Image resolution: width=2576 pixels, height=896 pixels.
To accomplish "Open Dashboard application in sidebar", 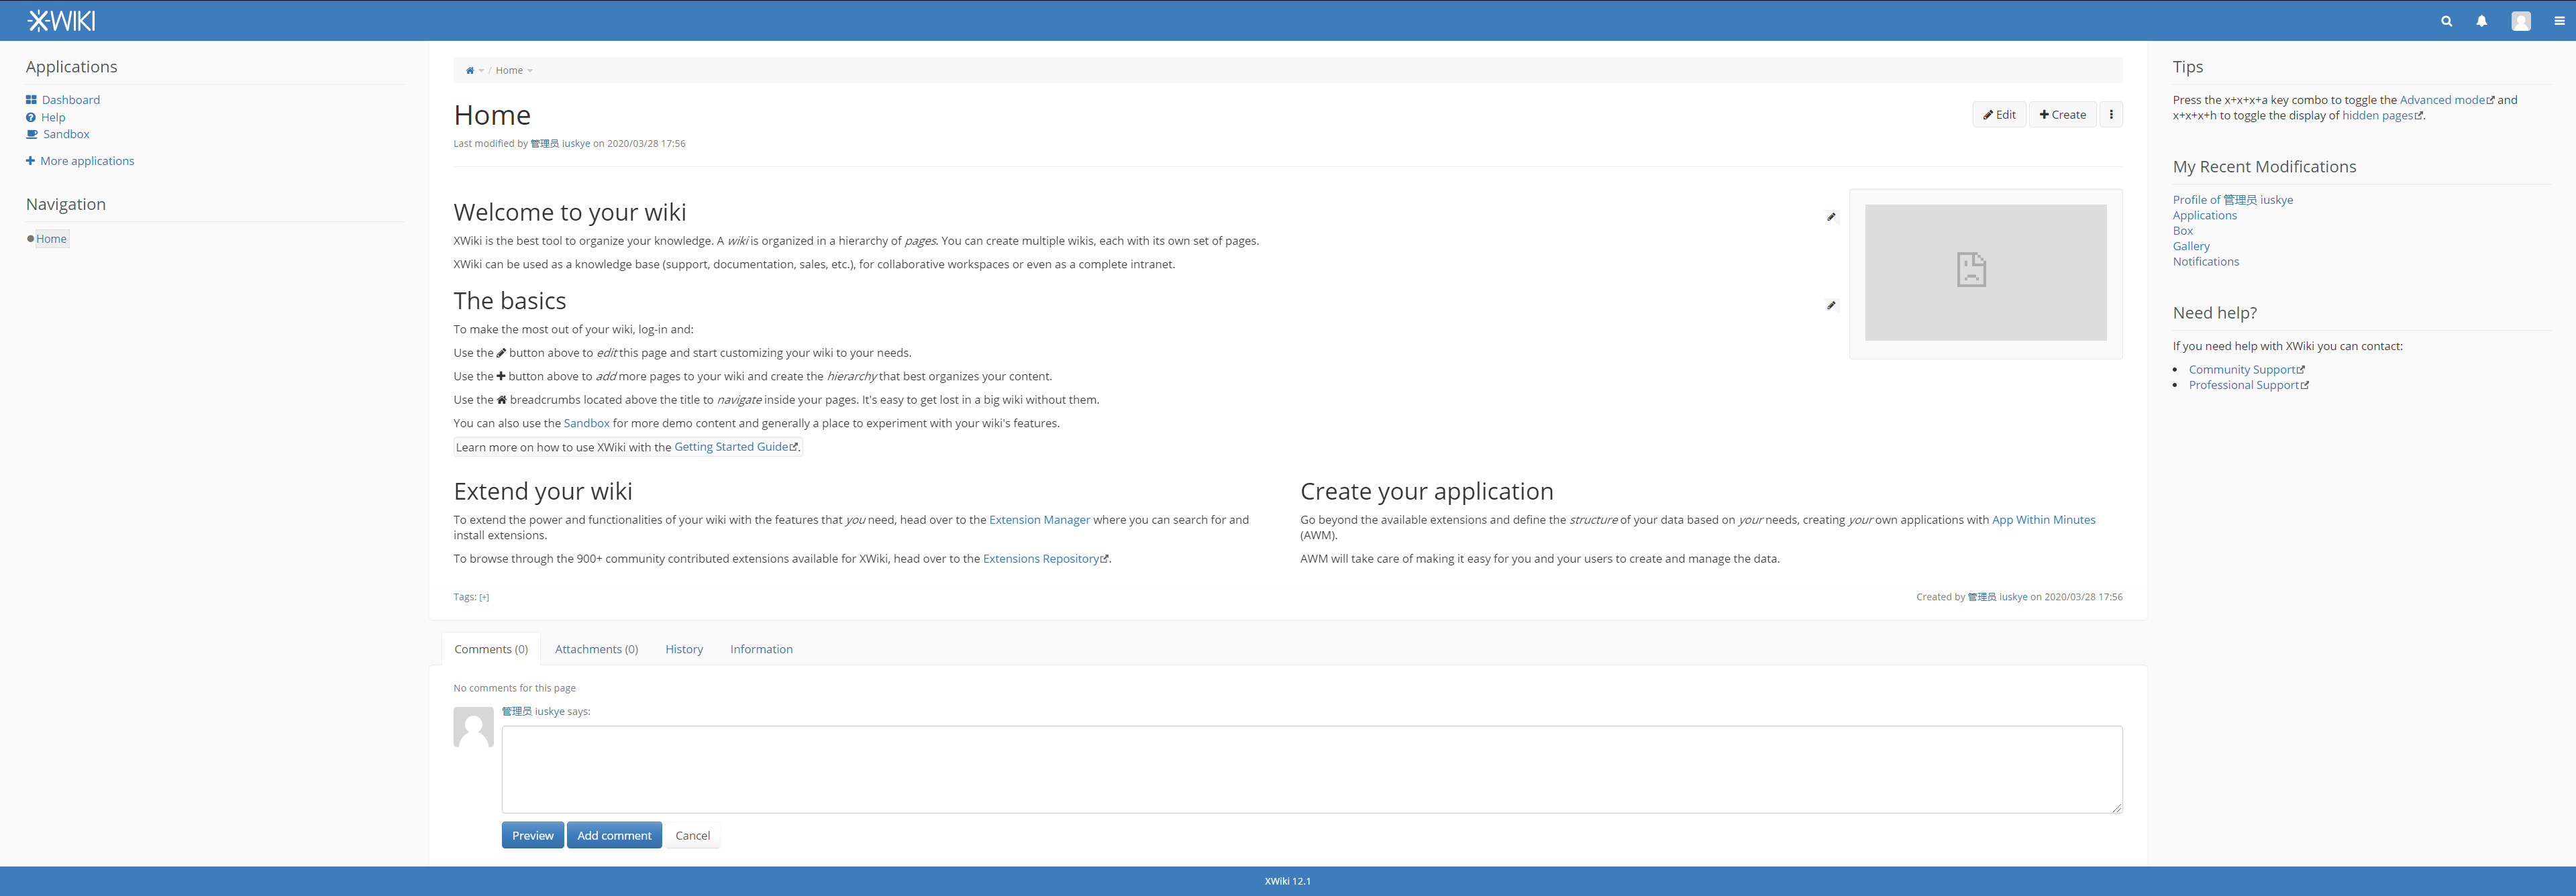I will click(x=70, y=100).
